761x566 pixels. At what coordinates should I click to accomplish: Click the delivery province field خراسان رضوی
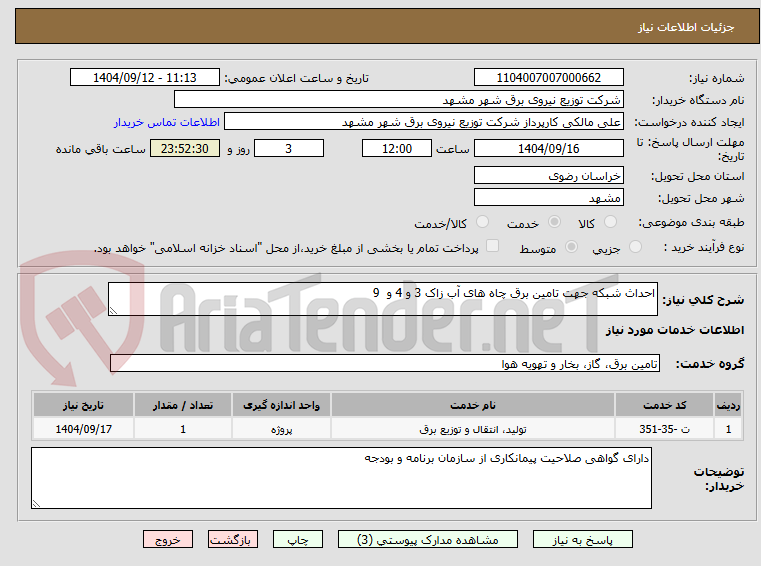point(548,176)
